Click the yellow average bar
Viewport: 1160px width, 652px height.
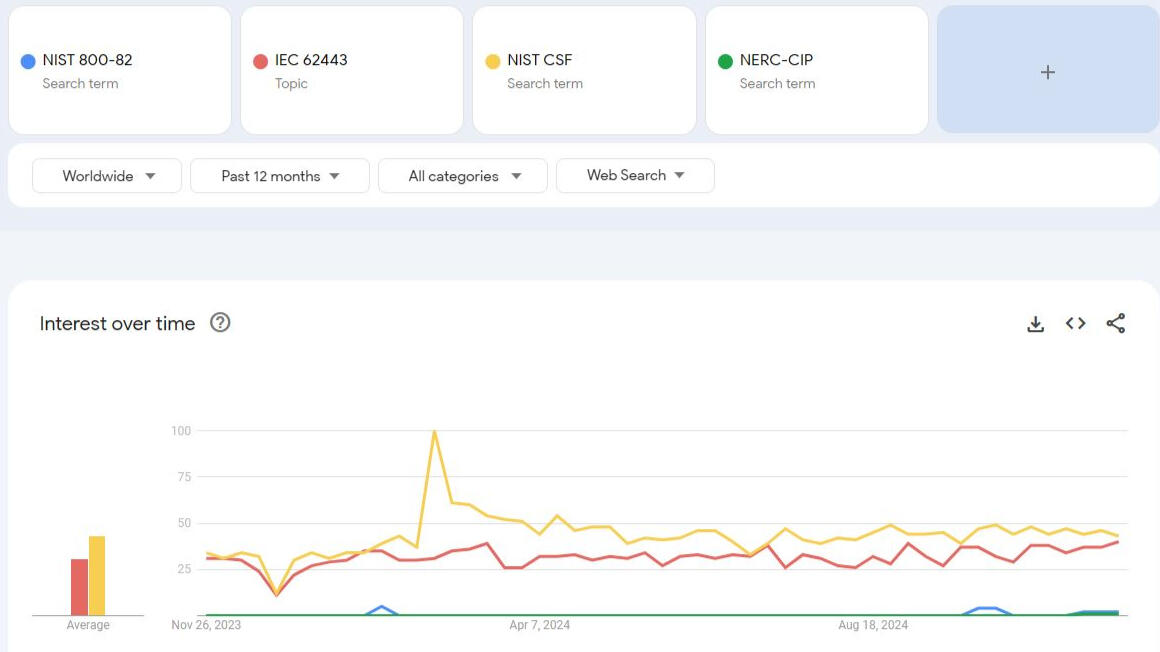point(97,576)
